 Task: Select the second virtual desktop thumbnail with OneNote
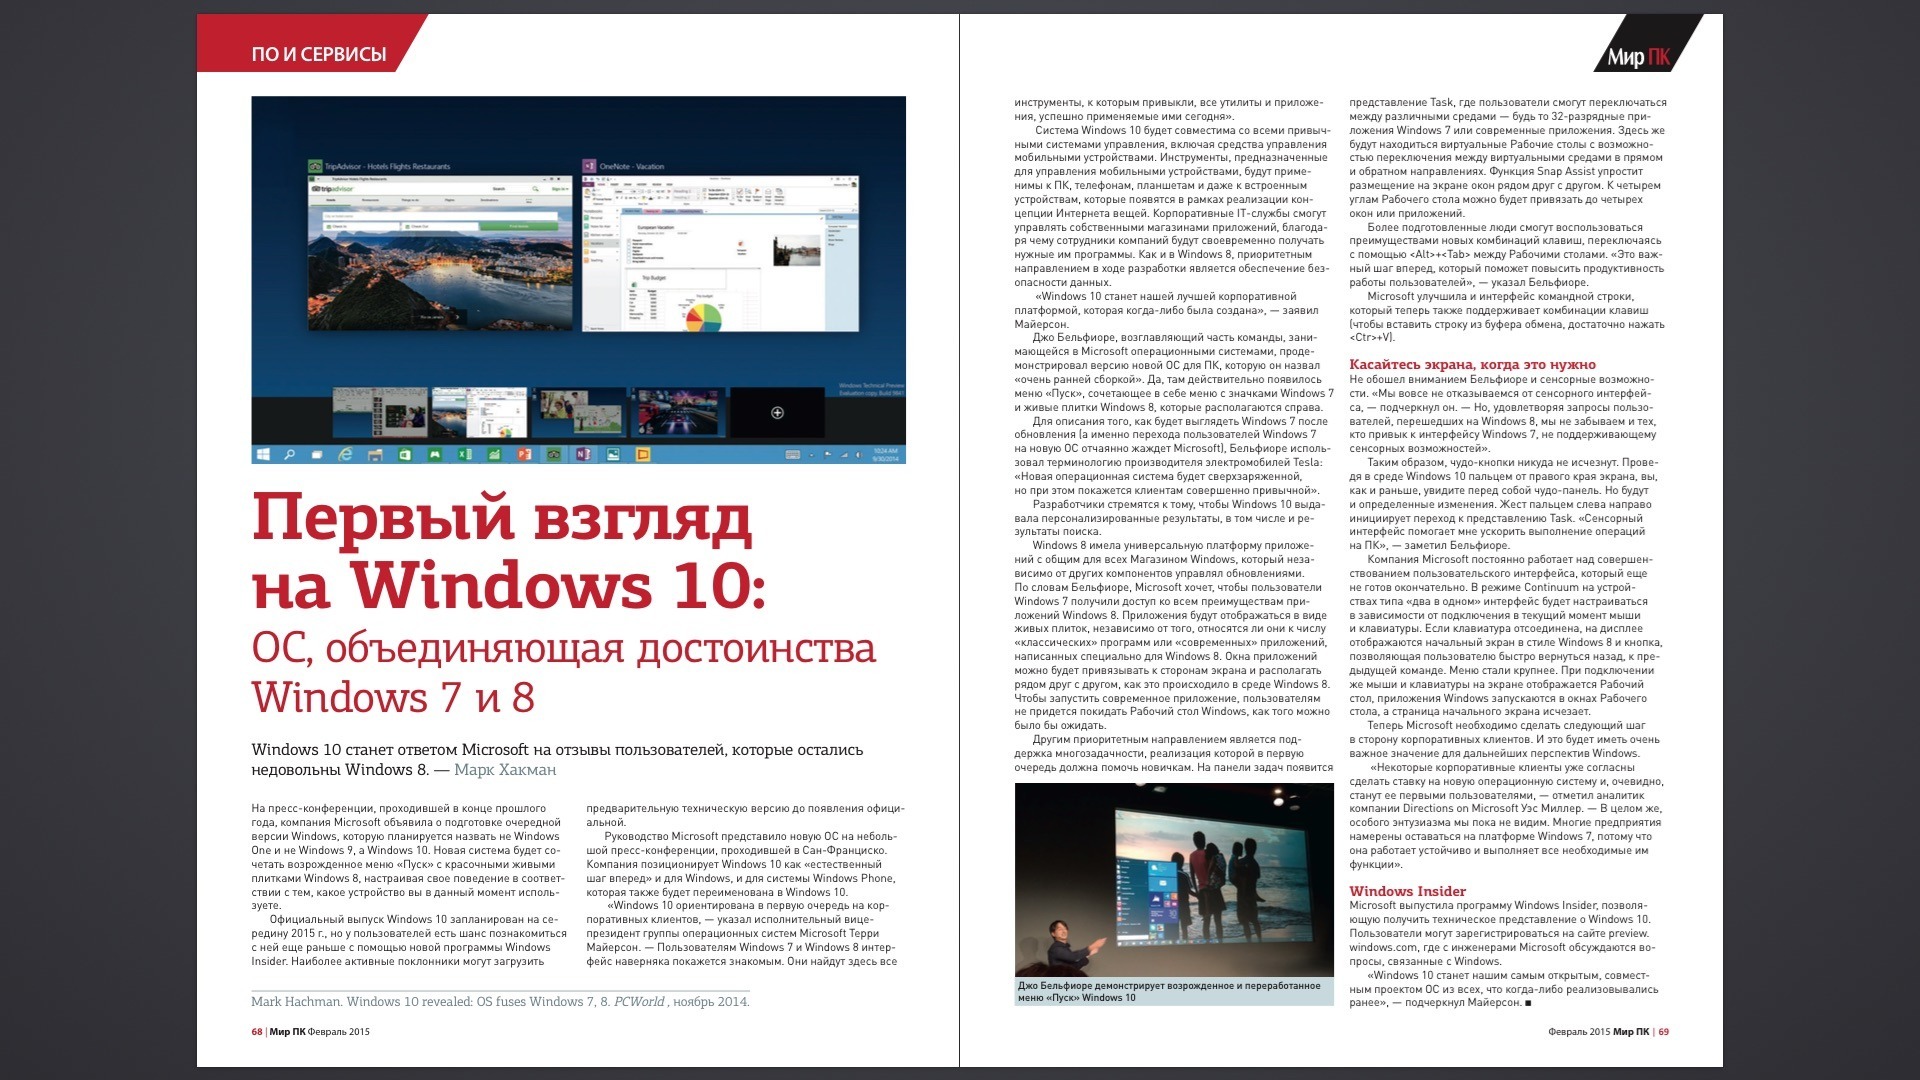[x=480, y=411]
